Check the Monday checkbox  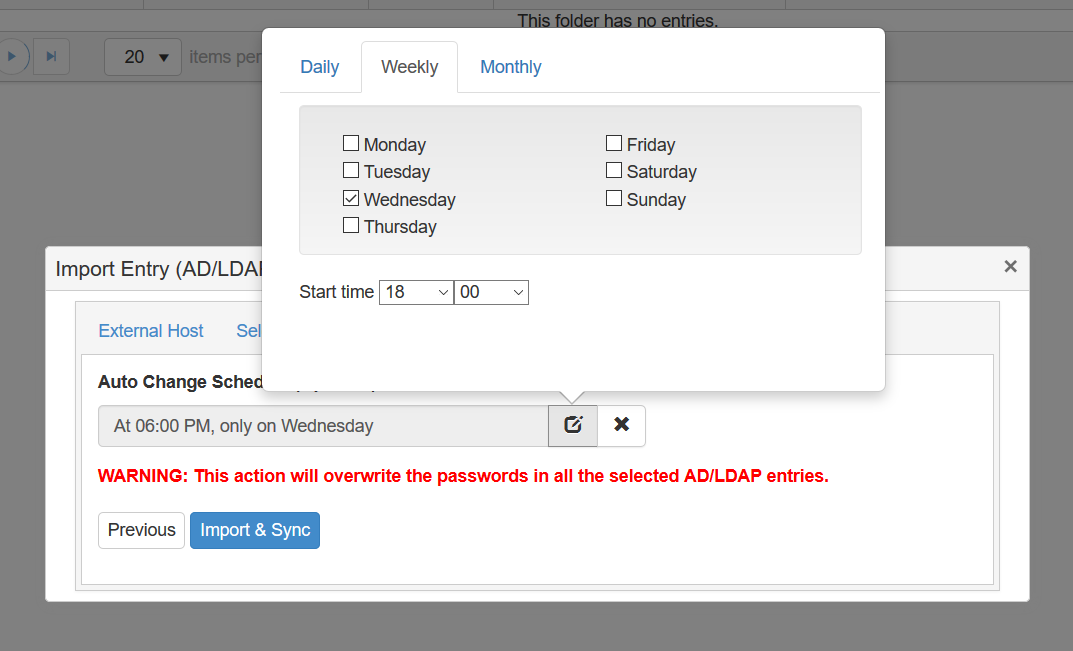(351, 143)
